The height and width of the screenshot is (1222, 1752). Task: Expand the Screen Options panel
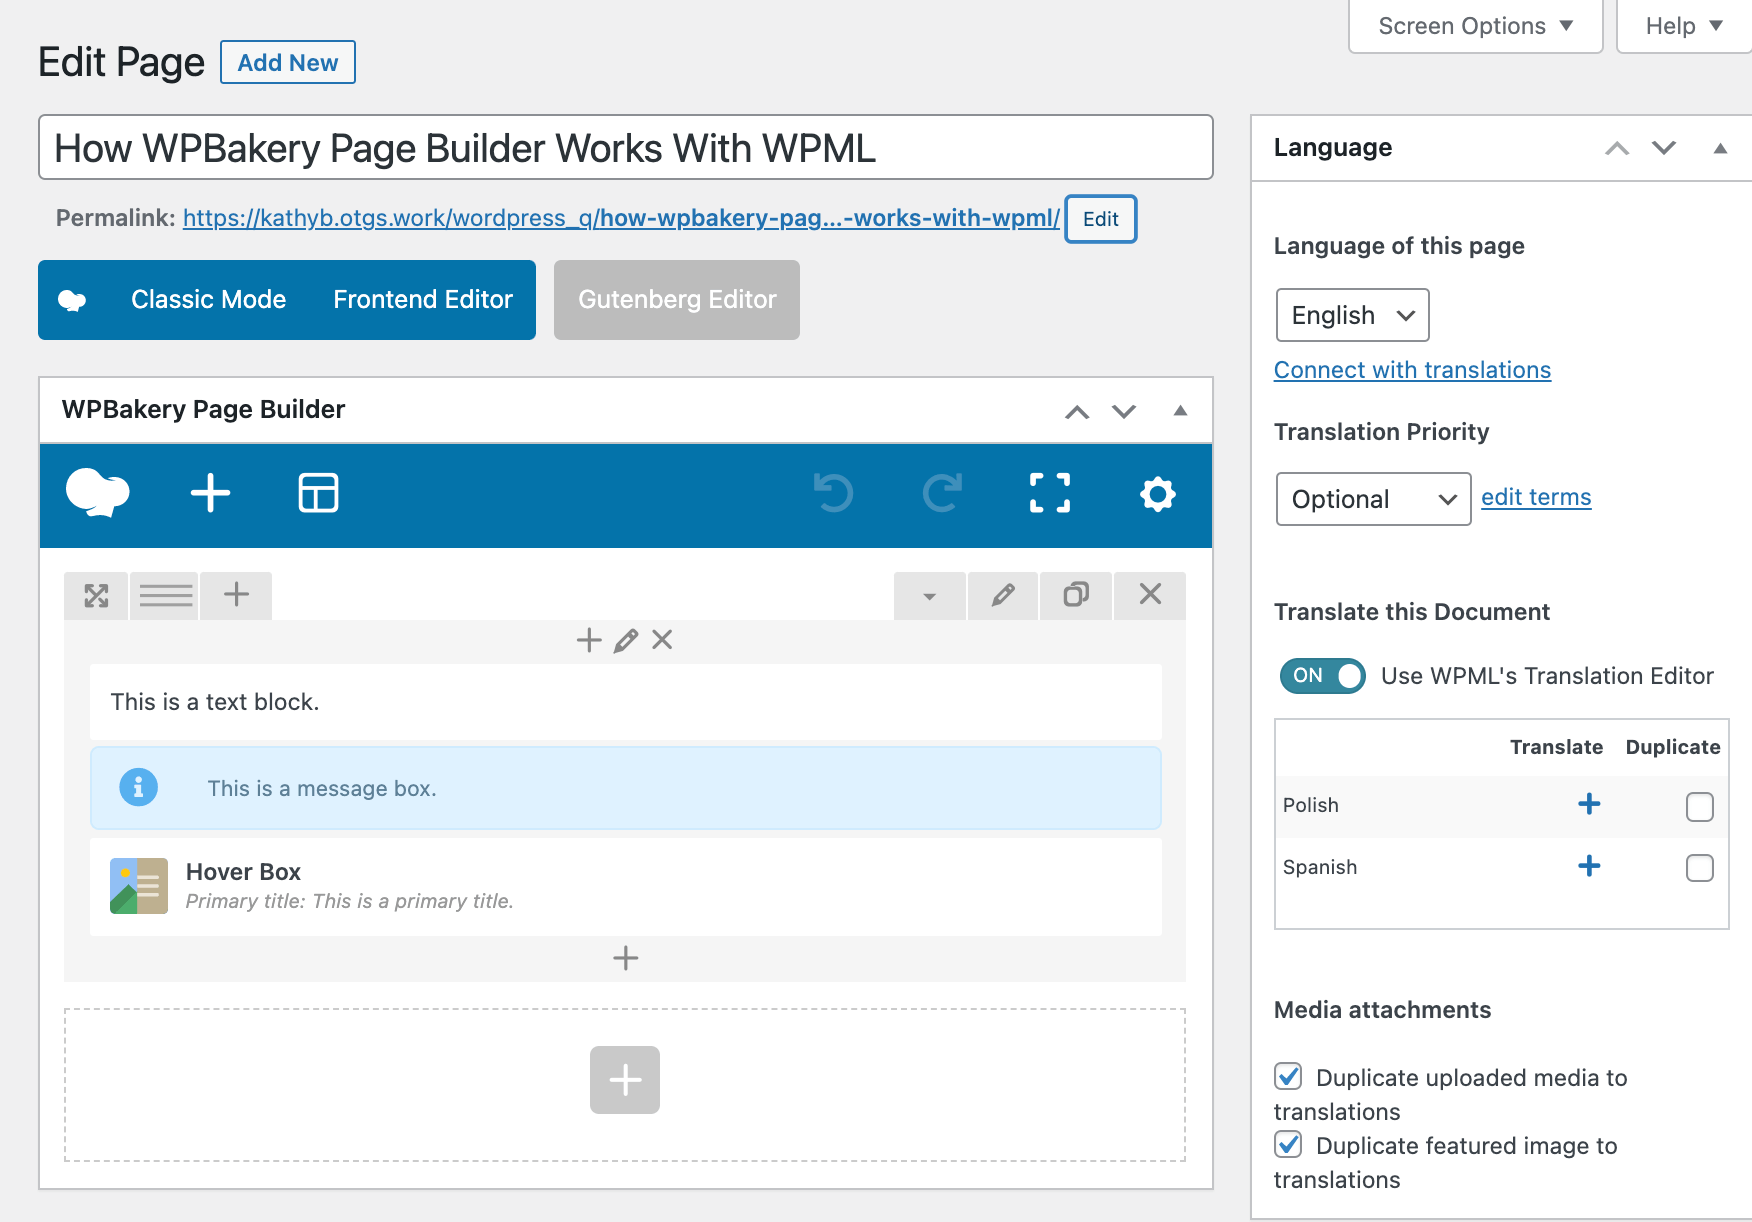point(1474,25)
